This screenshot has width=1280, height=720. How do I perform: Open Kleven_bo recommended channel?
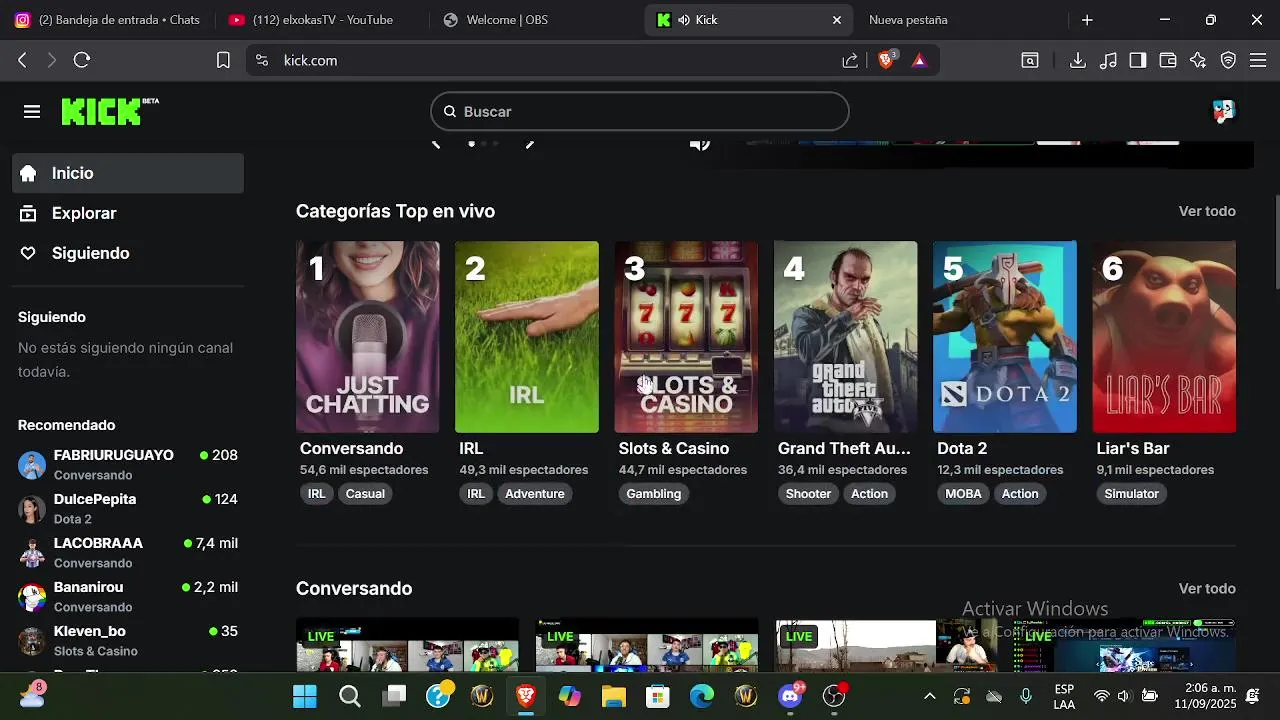(128, 641)
